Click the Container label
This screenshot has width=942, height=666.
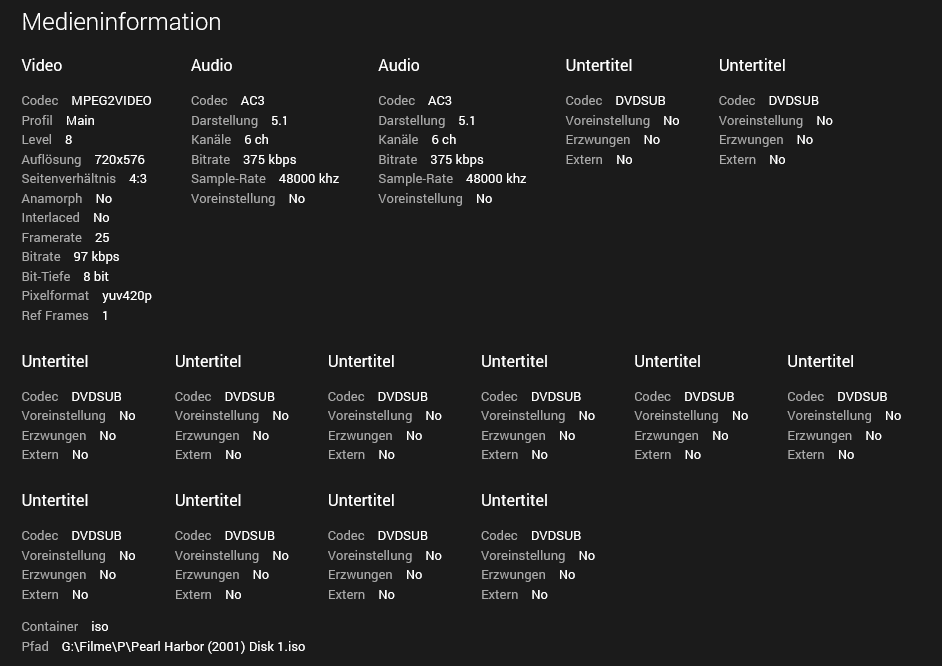pos(50,627)
